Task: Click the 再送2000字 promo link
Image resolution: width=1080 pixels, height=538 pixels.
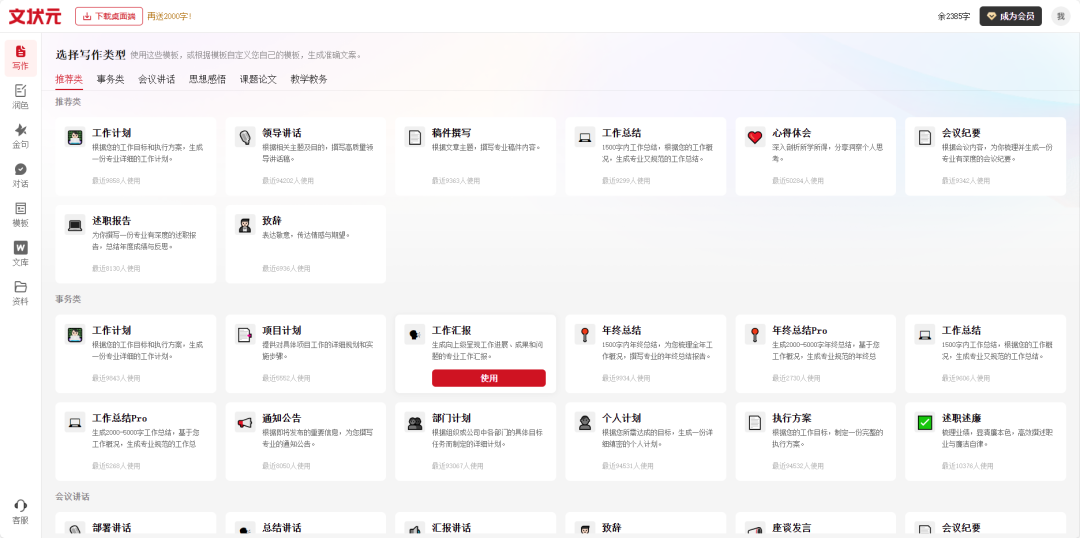Action: [x=170, y=16]
